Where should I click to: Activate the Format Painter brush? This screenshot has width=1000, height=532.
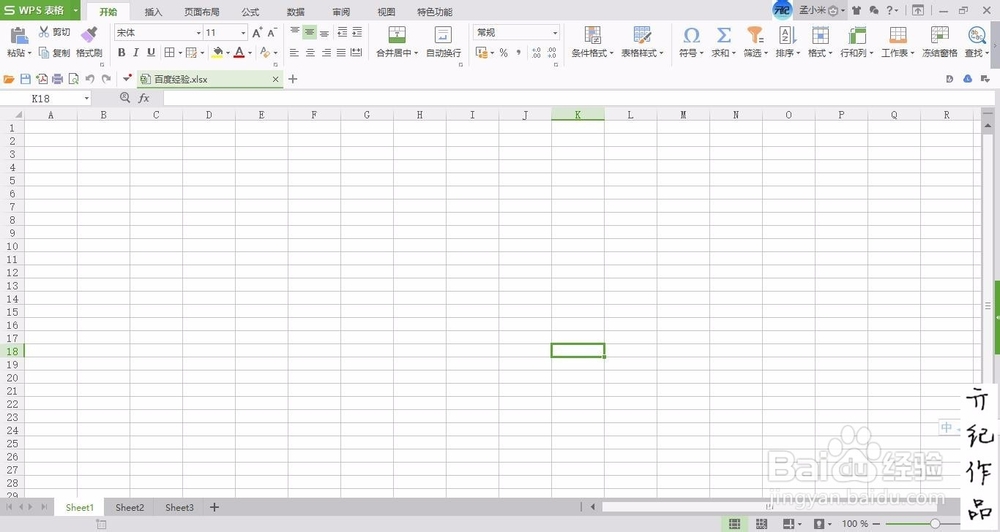tap(89, 34)
